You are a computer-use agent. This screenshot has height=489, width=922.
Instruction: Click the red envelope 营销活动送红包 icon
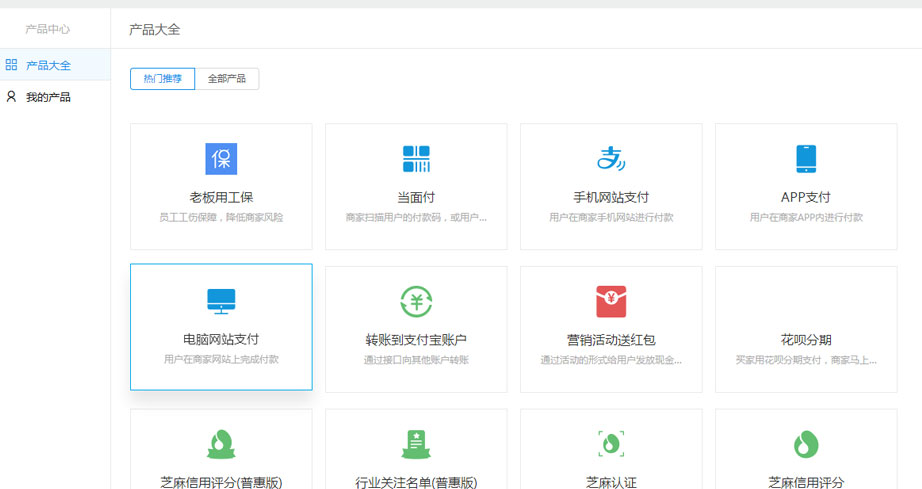click(611, 301)
